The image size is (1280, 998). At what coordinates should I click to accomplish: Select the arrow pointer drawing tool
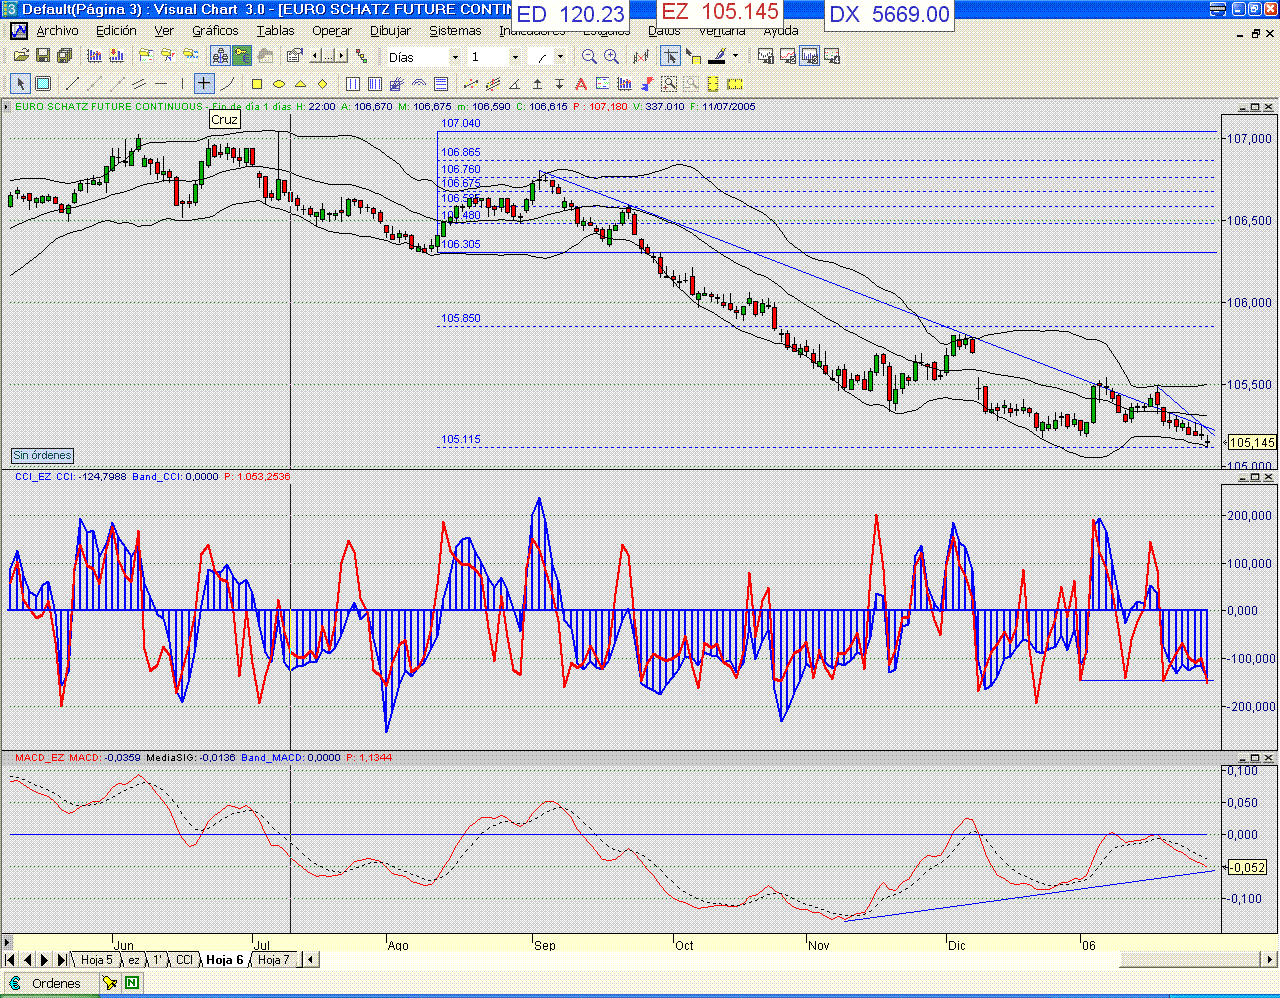(20, 83)
